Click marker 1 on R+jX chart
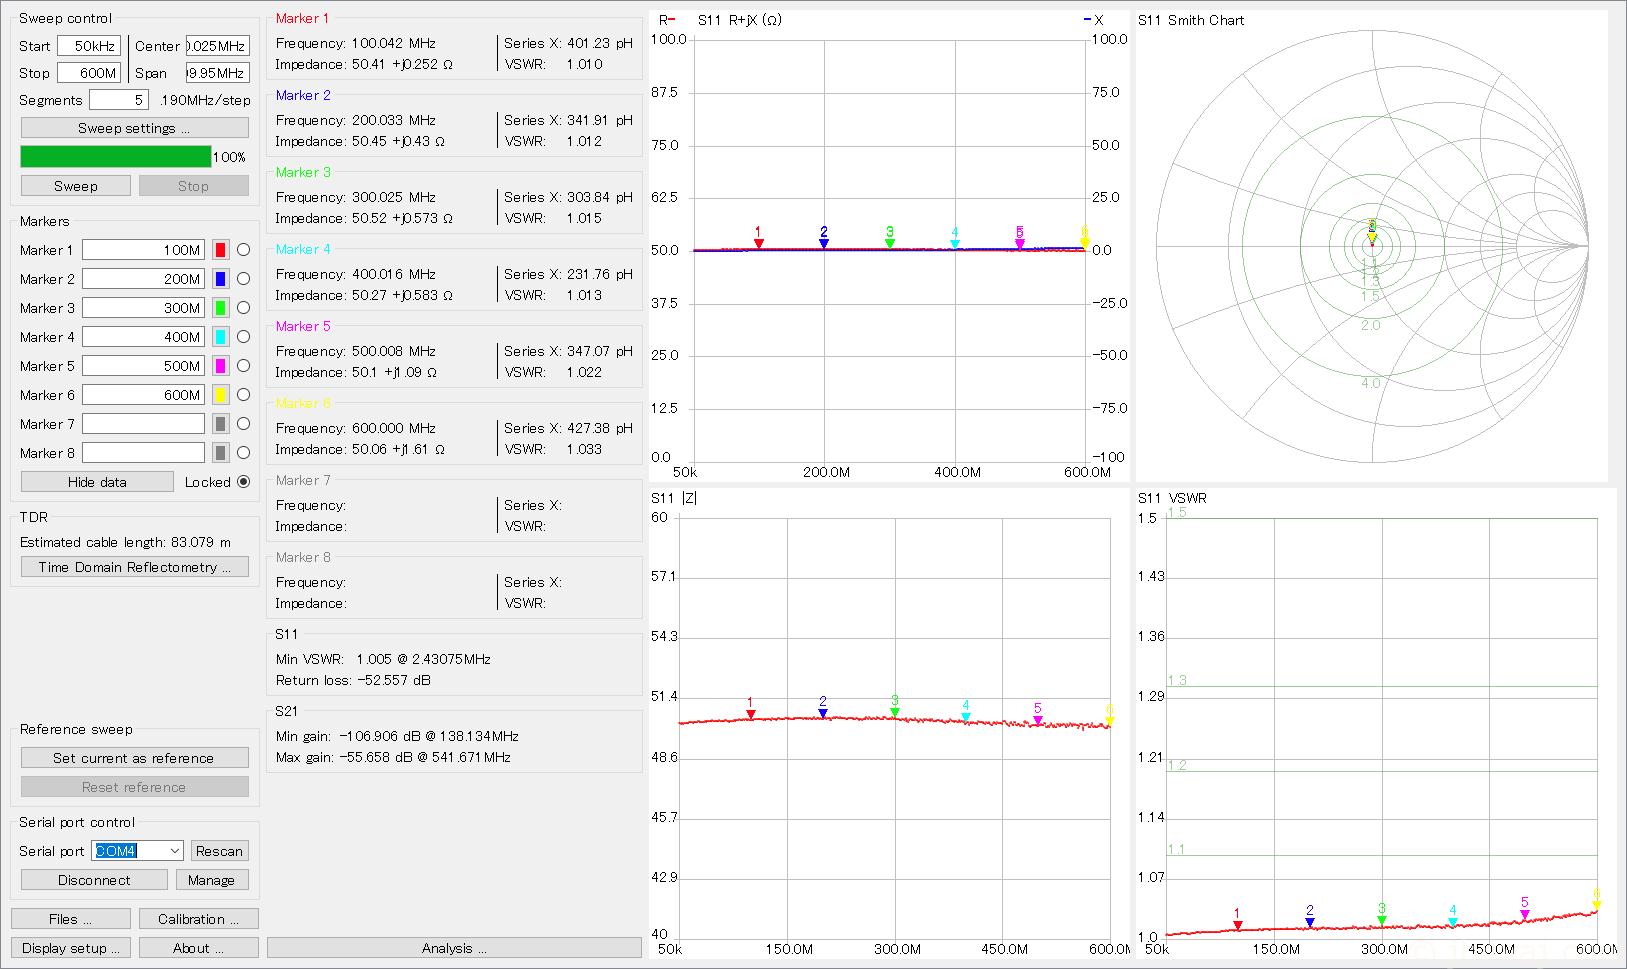Screen dimensions: 1627x969 [x=759, y=243]
